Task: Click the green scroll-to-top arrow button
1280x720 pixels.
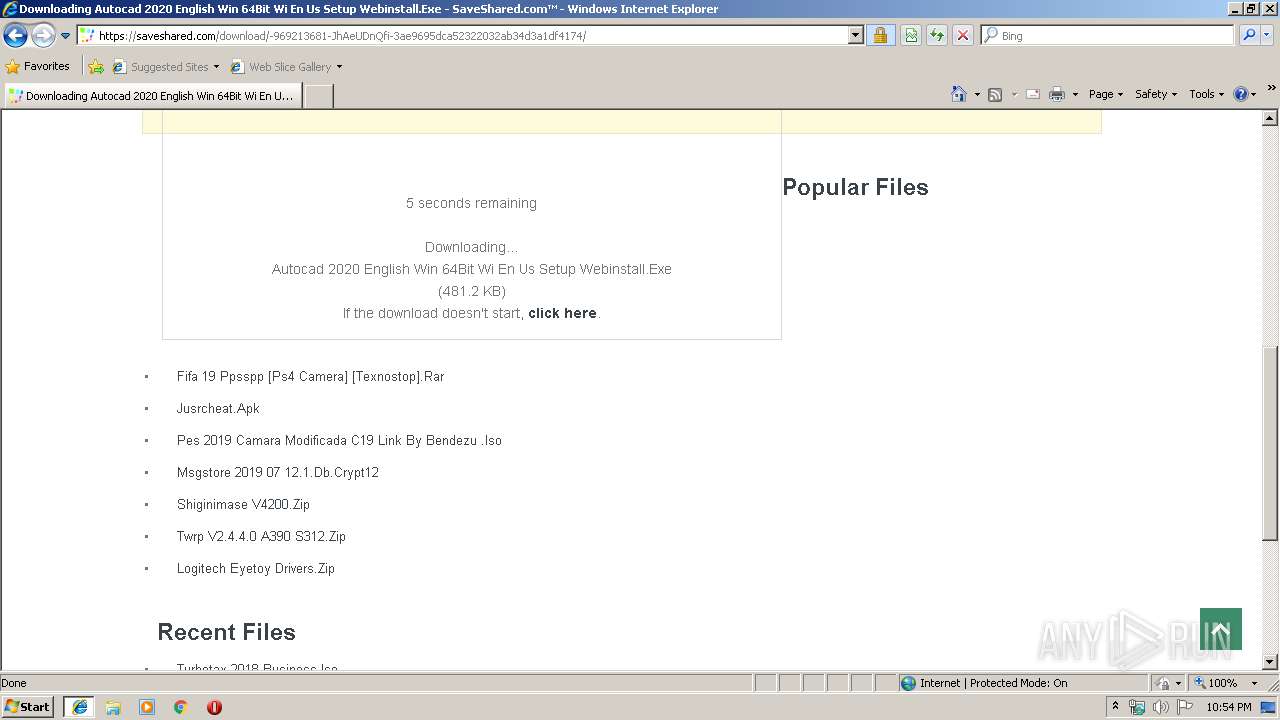Action: pos(1220,629)
